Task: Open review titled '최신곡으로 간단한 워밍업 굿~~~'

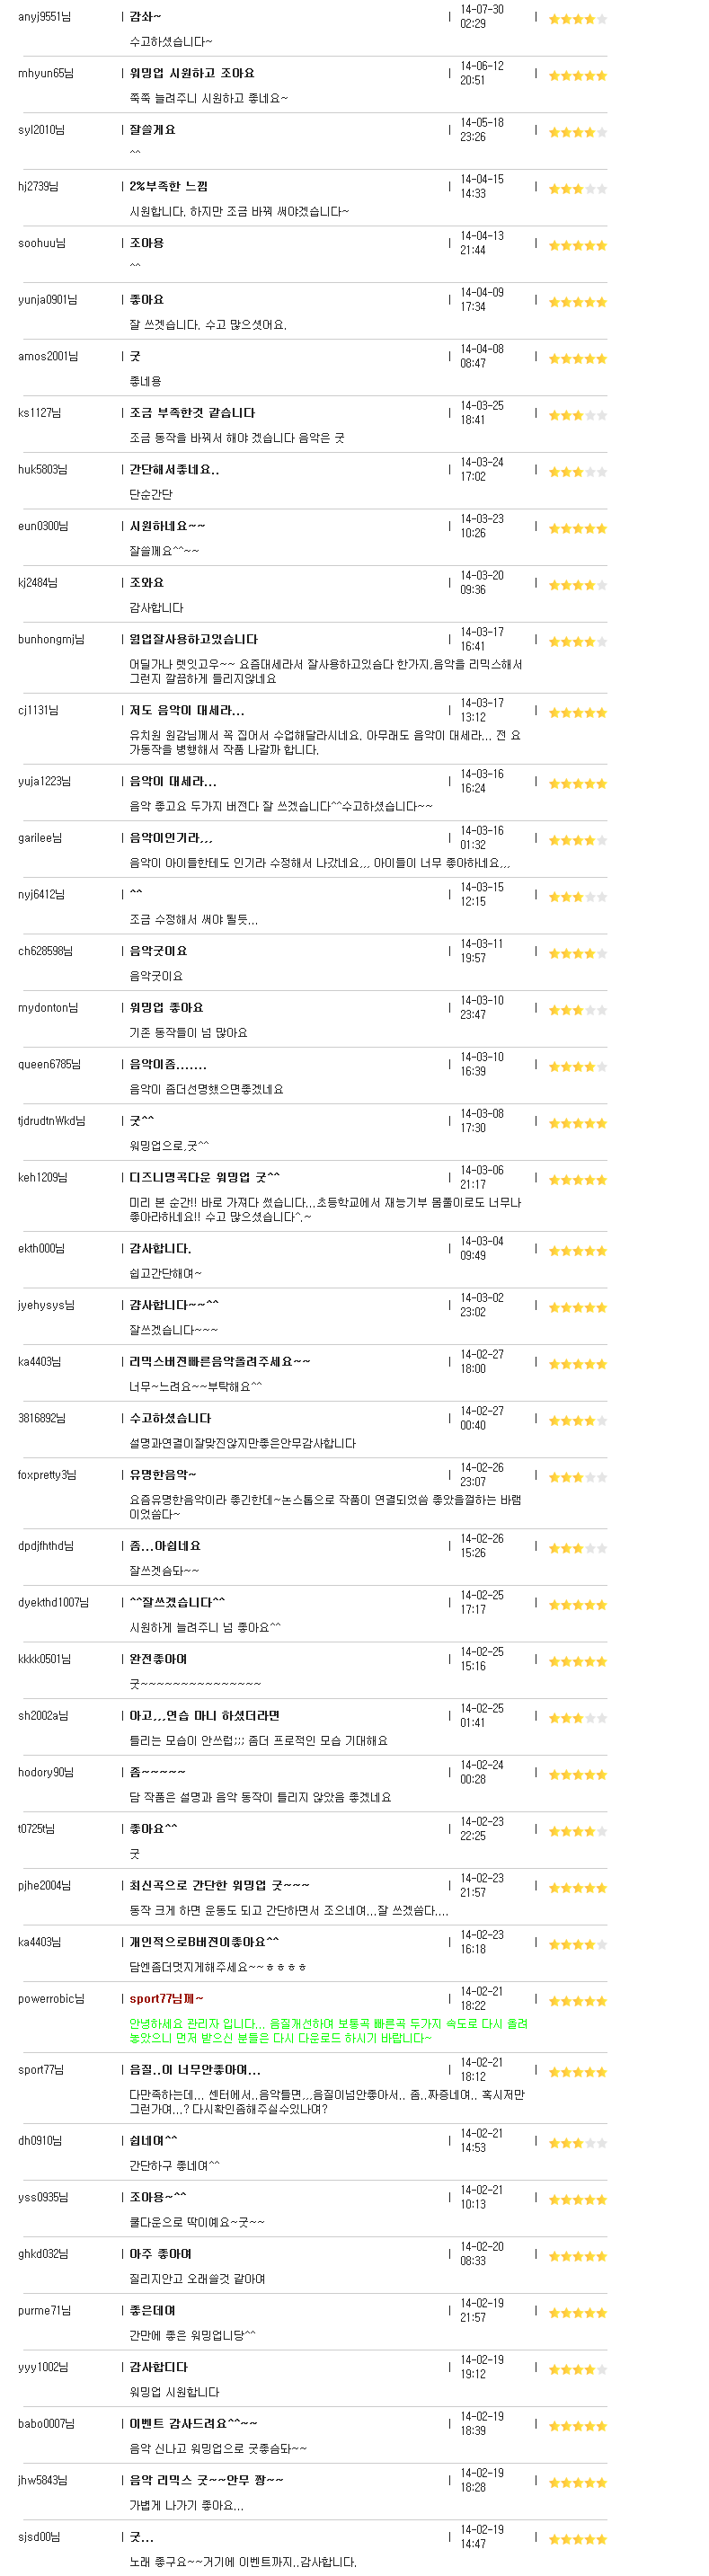Action: click(x=220, y=1885)
